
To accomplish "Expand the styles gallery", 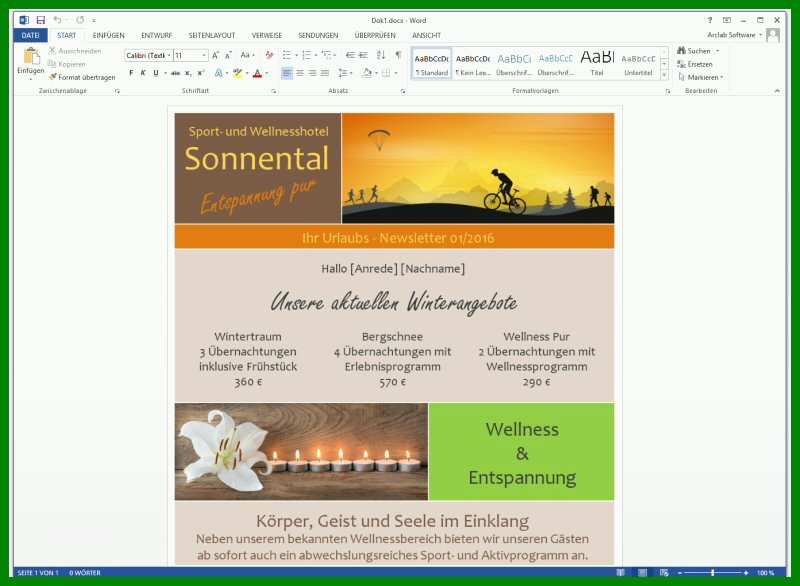I will pos(664,75).
